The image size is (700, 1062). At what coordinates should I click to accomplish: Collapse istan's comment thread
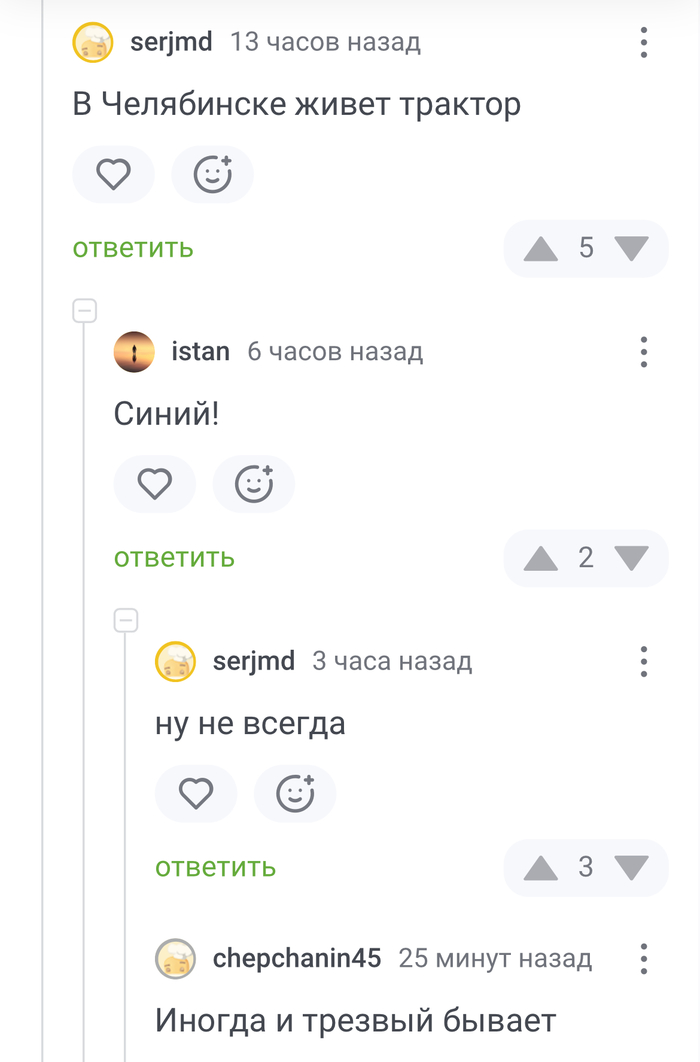point(84,308)
